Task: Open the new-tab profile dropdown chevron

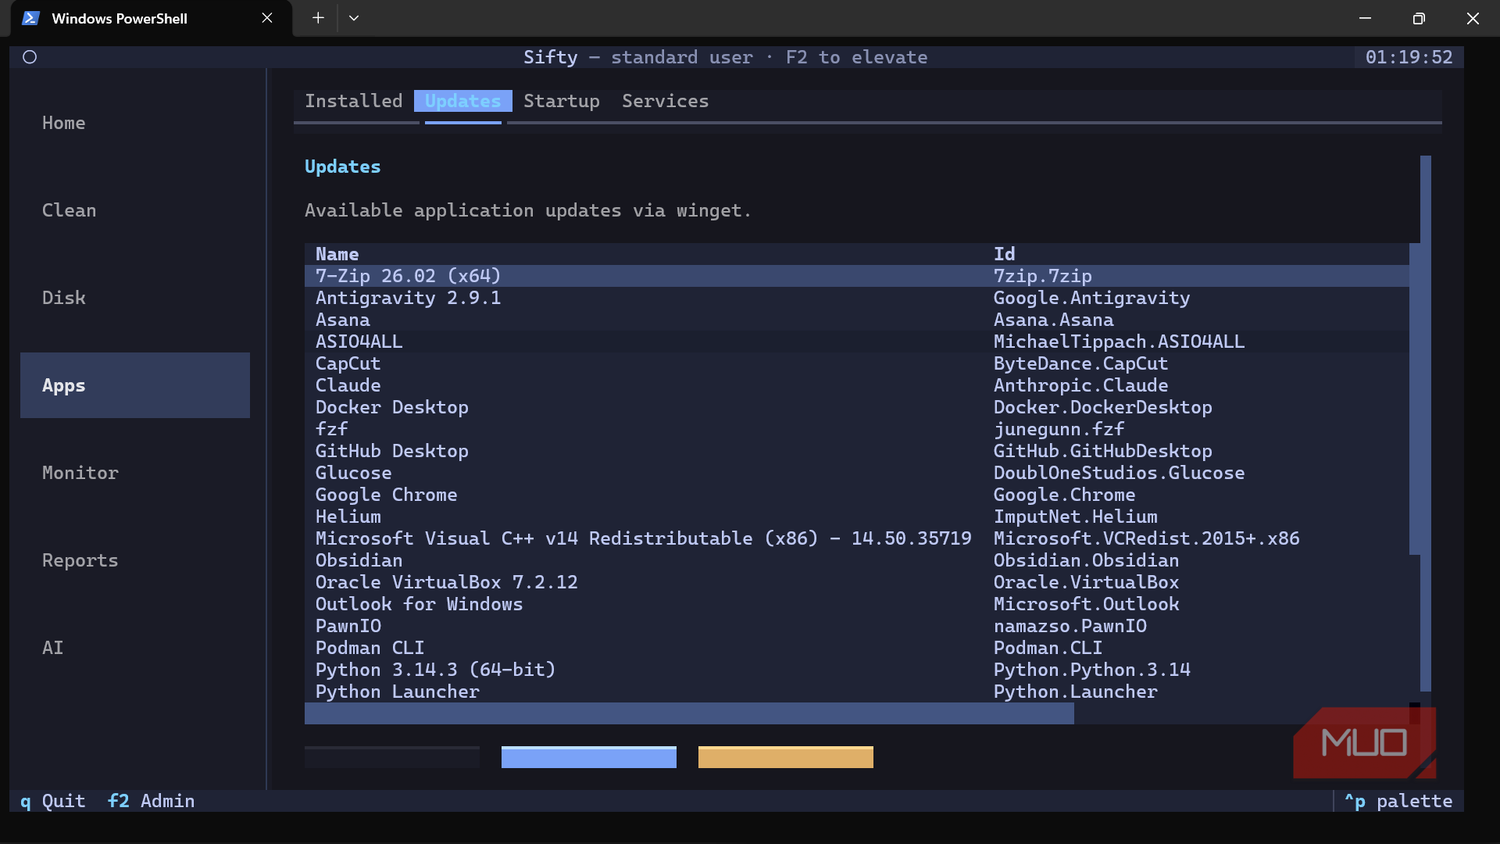Action: pos(354,18)
